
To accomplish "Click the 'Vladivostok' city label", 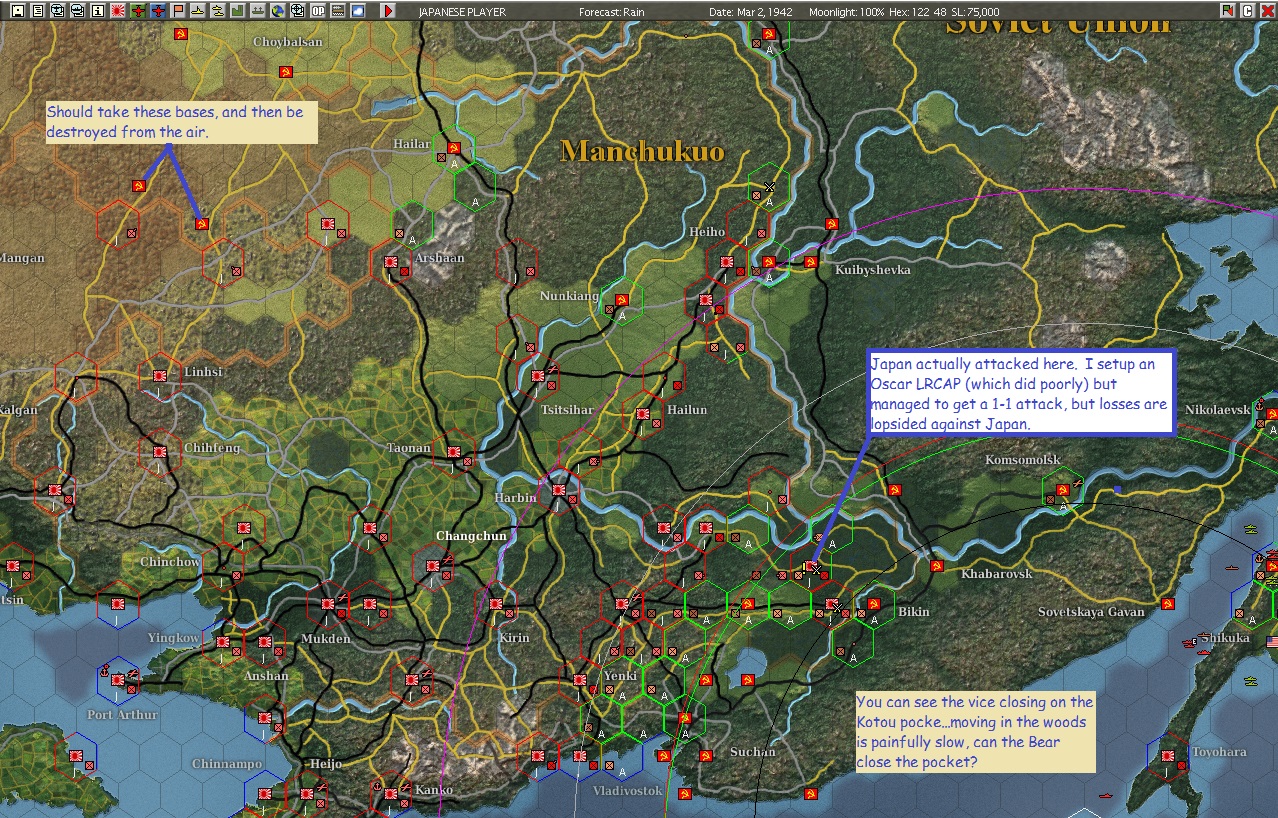I will point(628,790).
